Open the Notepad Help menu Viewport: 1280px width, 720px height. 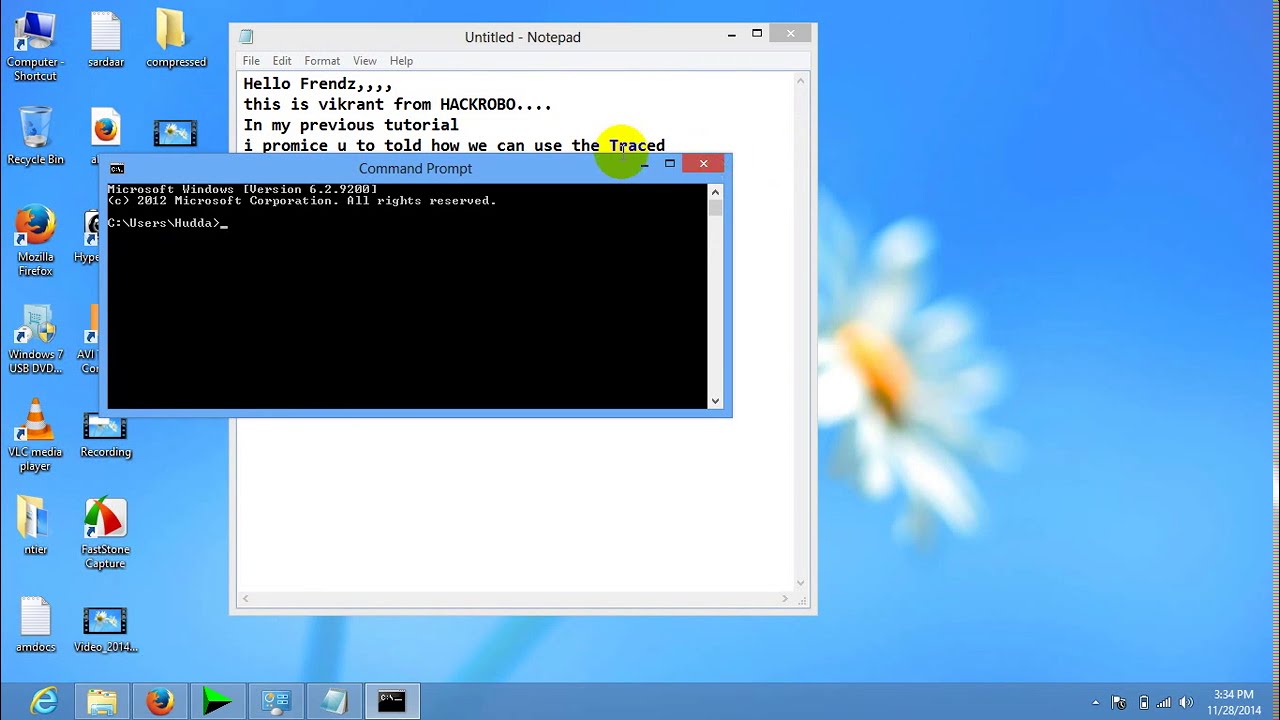[401, 61]
